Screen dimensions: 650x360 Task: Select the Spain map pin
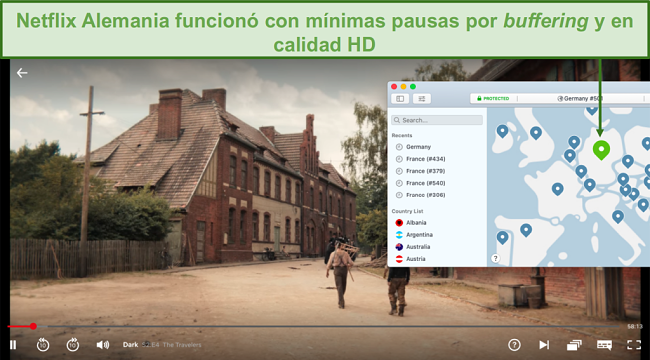tap(526, 230)
